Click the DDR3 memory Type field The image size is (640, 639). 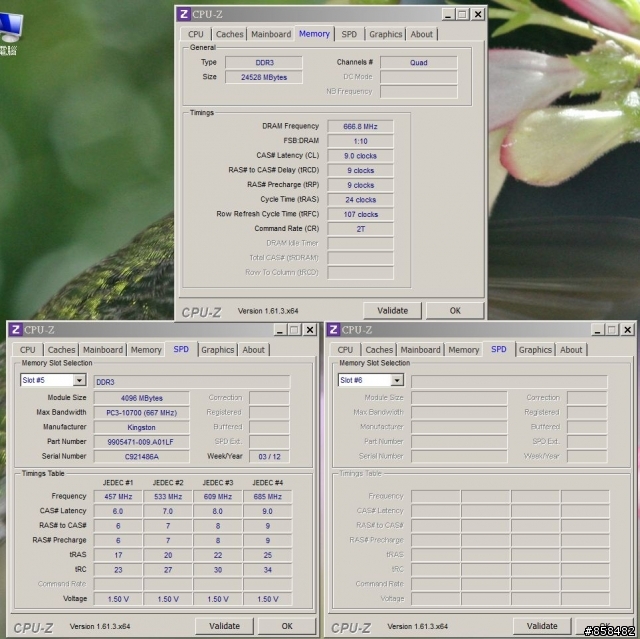(x=264, y=62)
